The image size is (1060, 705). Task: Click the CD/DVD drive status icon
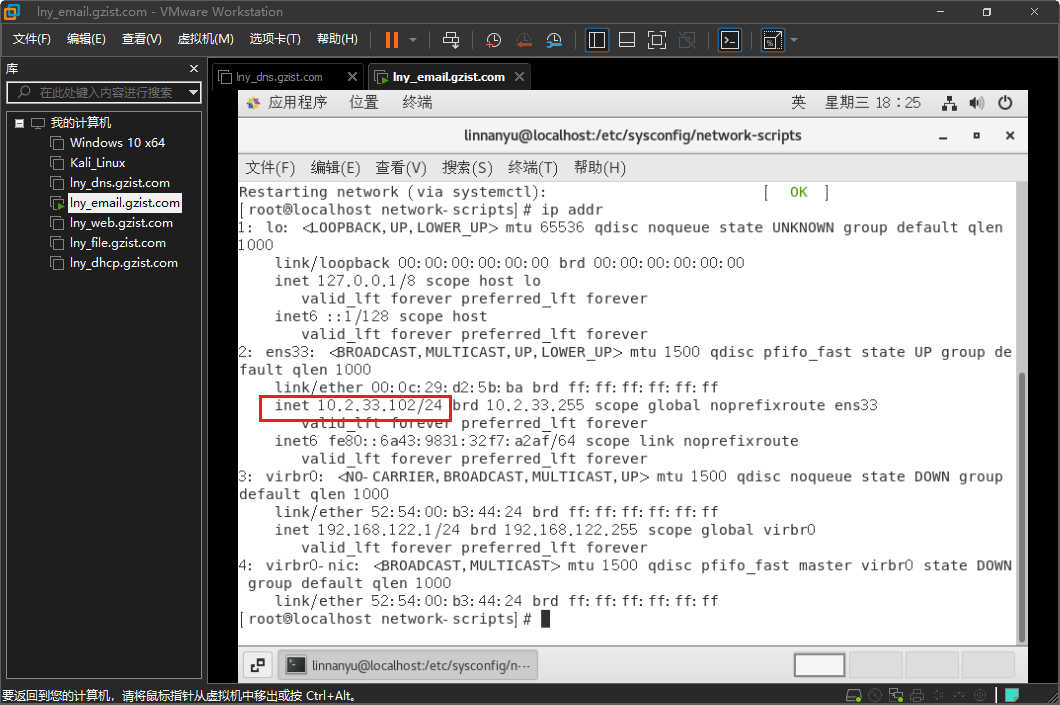(x=875, y=696)
